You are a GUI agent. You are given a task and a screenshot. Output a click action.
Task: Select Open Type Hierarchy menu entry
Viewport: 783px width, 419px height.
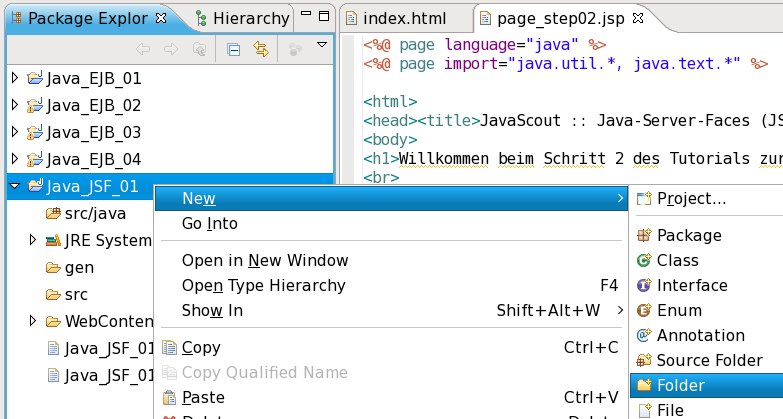click(263, 285)
